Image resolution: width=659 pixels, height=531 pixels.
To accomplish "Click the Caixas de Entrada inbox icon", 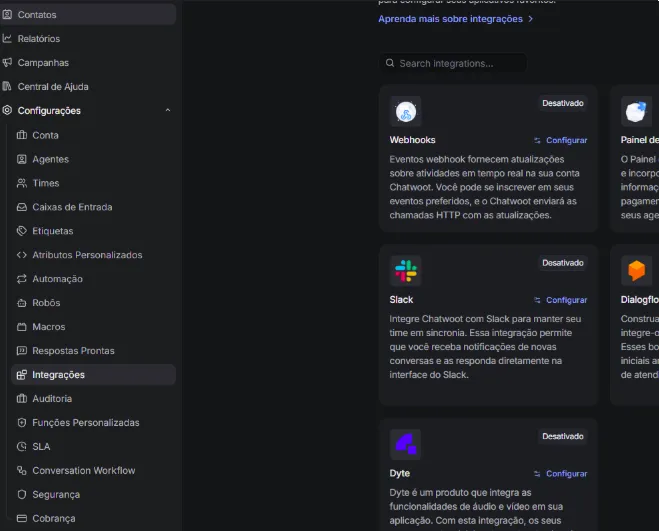I will pos(22,207).
